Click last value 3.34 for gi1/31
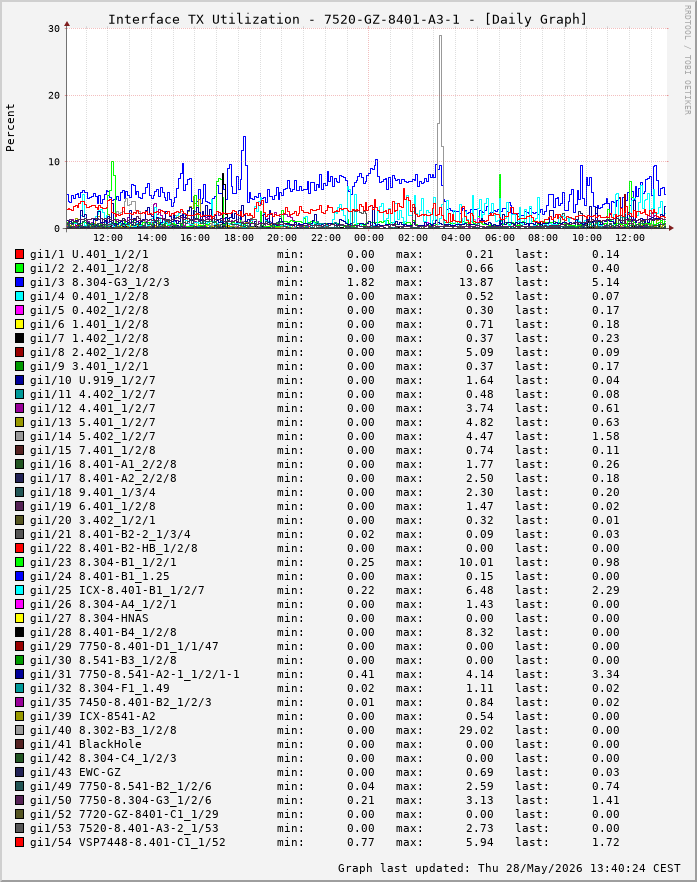Screen dimensions: 697x882 pyautogui.click(x=605, y=674)
